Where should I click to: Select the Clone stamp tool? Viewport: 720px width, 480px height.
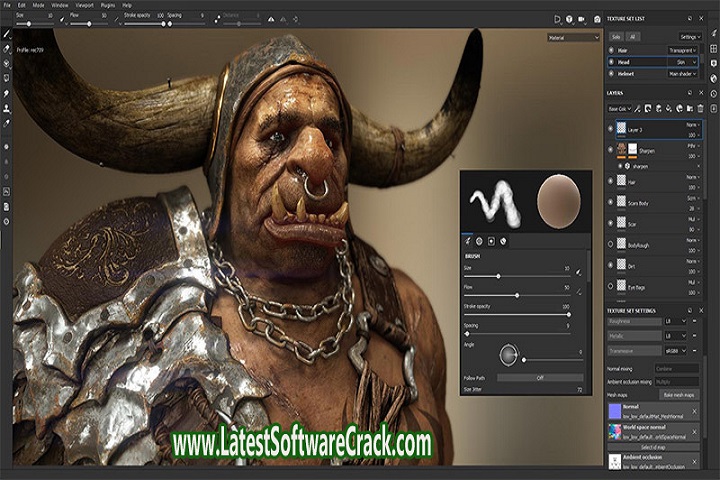[x=6, y=108]
